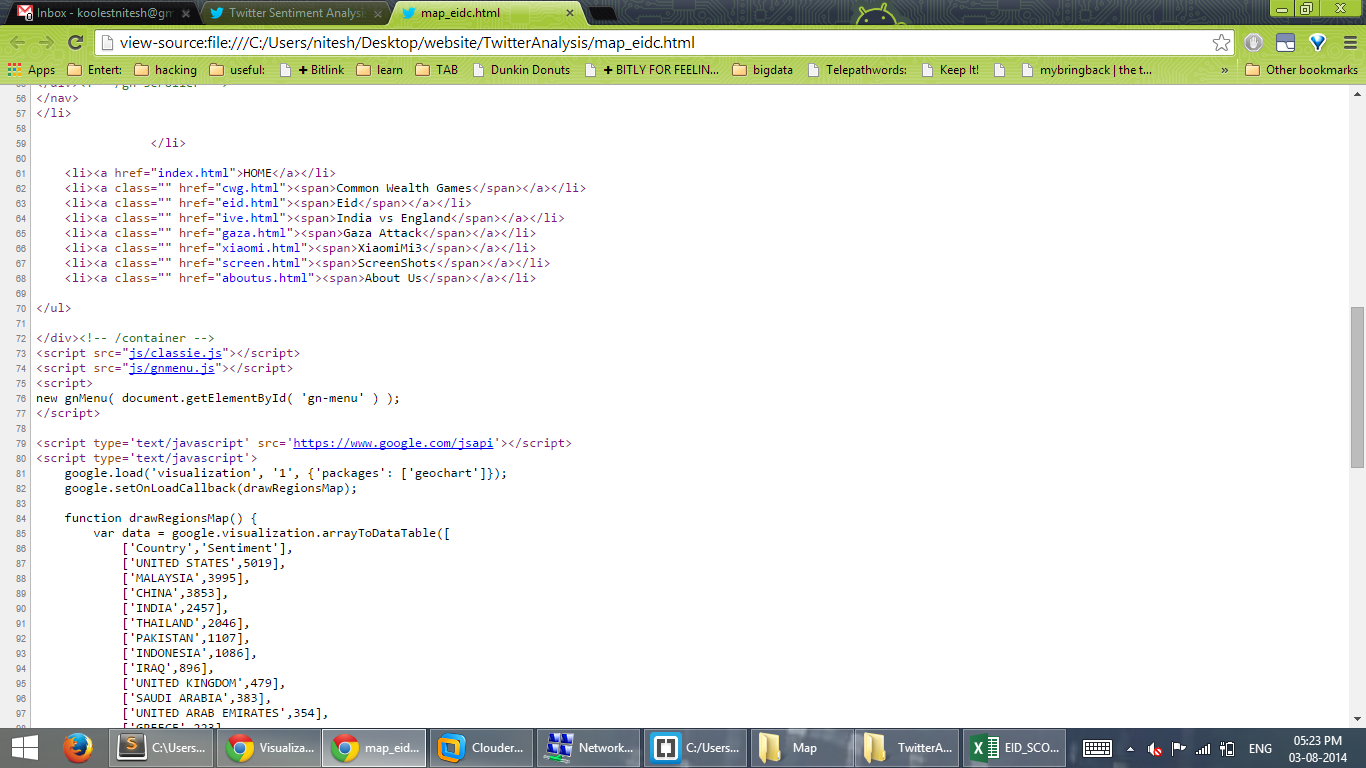Follow the js/classie.js source link
This screenshot has height=768, width=1366.
[176, 353]
